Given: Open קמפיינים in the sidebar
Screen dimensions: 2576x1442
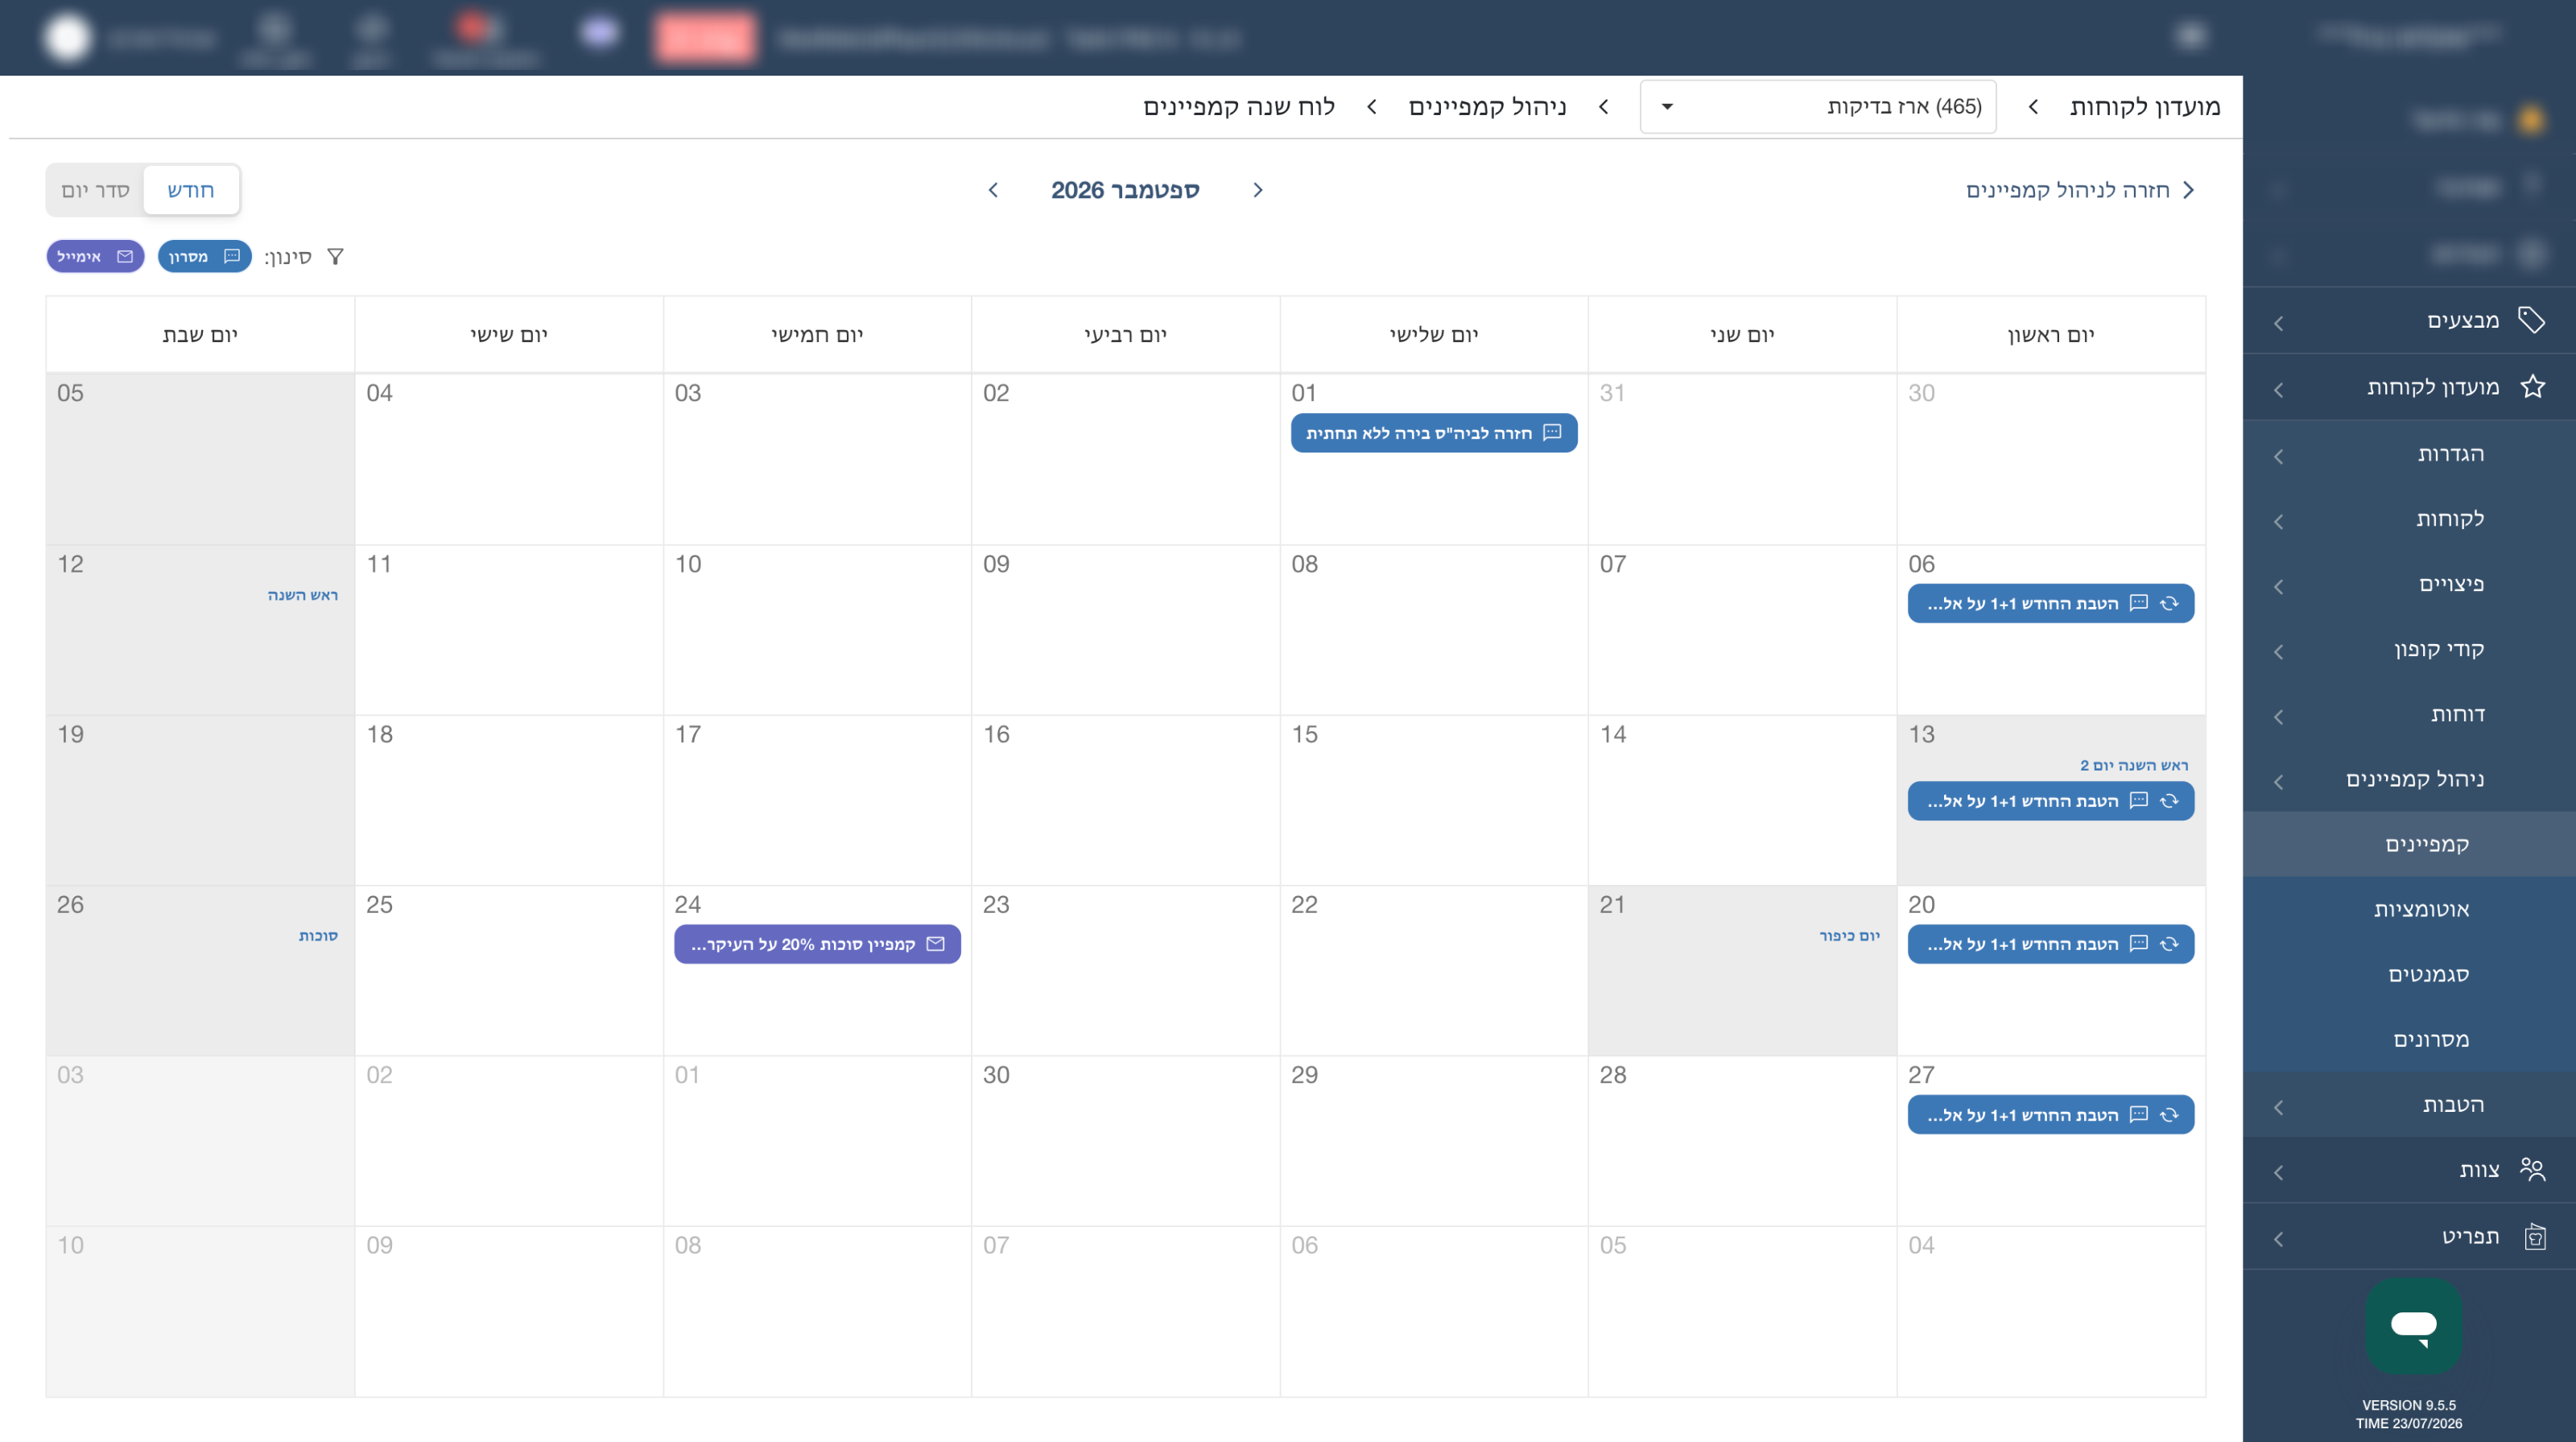Looking at the screenshot, I should pyautogui.click(x=2409, y=844).
